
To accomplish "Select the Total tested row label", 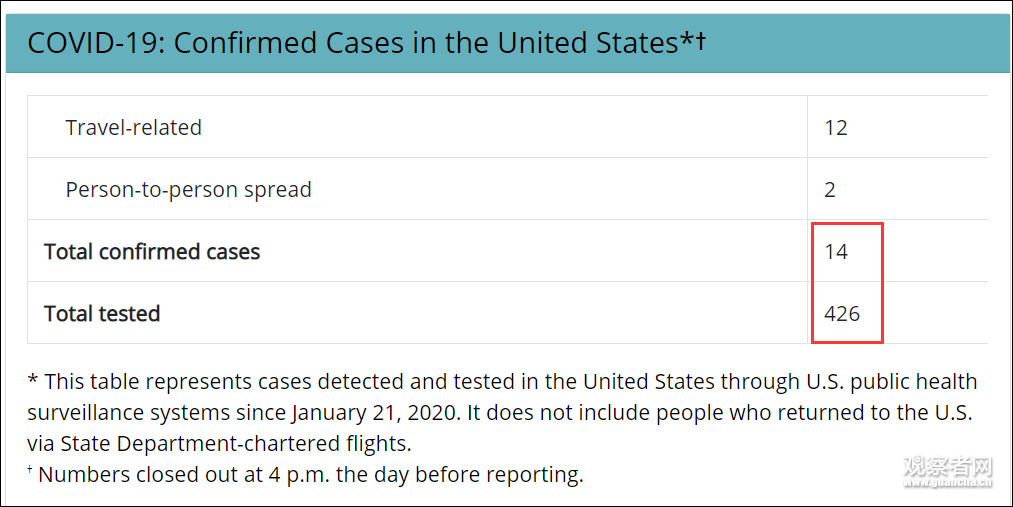I will (102, 314).
